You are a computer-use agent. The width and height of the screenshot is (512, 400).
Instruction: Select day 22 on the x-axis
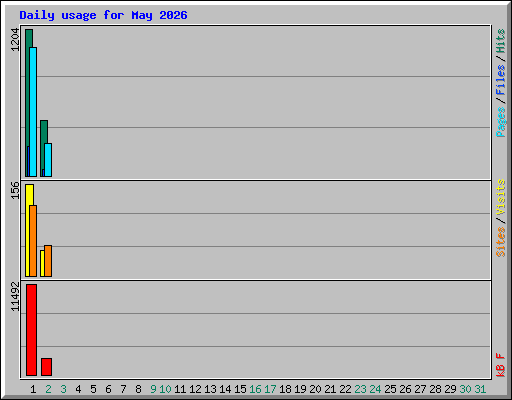point(345,389)
